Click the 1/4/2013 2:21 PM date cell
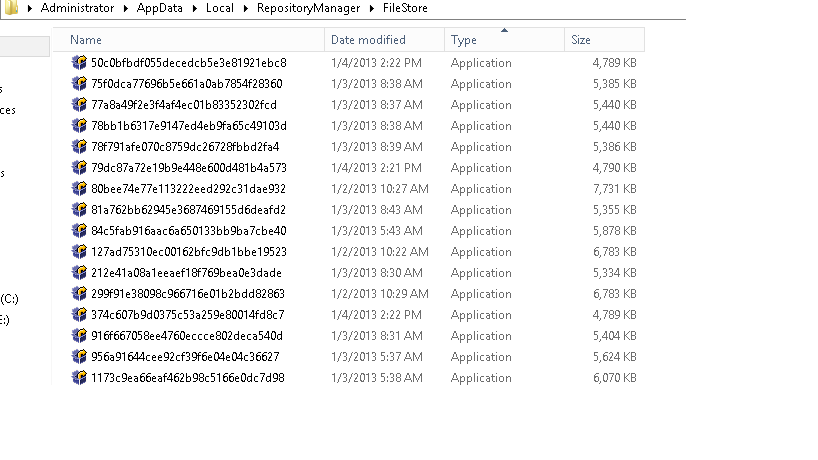 tap(376, 168)
